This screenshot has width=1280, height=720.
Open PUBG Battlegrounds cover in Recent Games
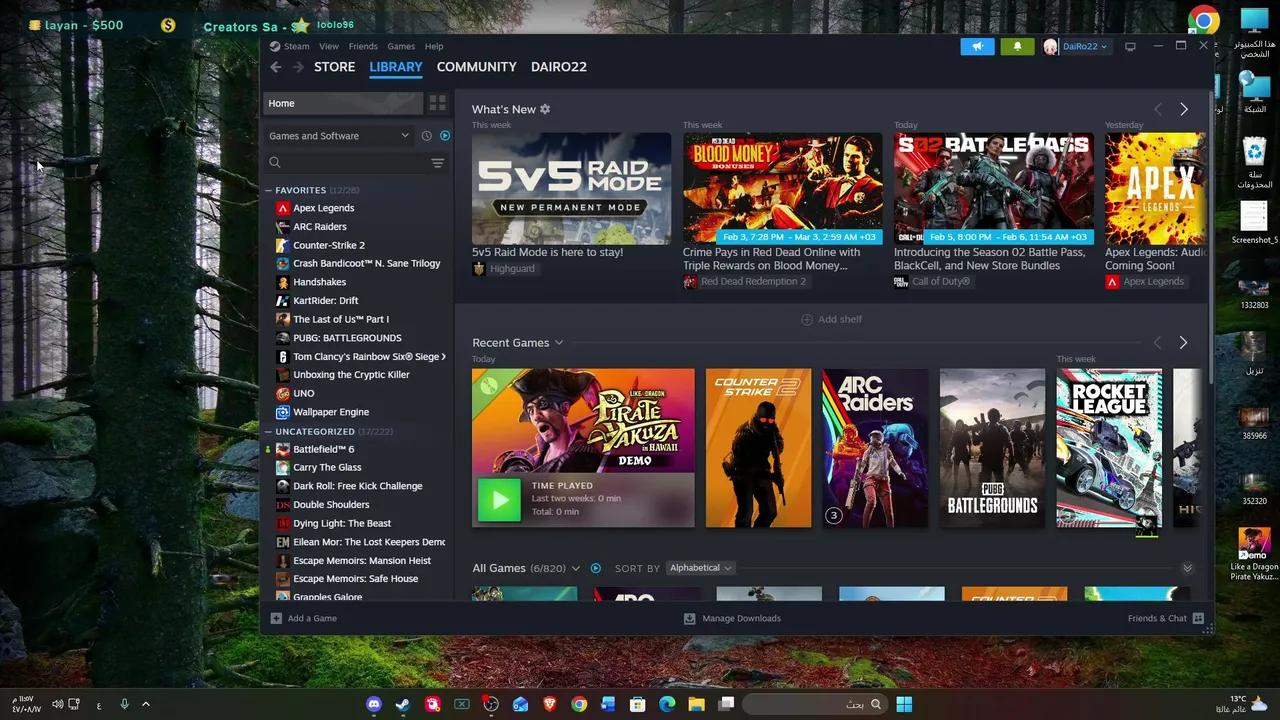click(992, 448)
